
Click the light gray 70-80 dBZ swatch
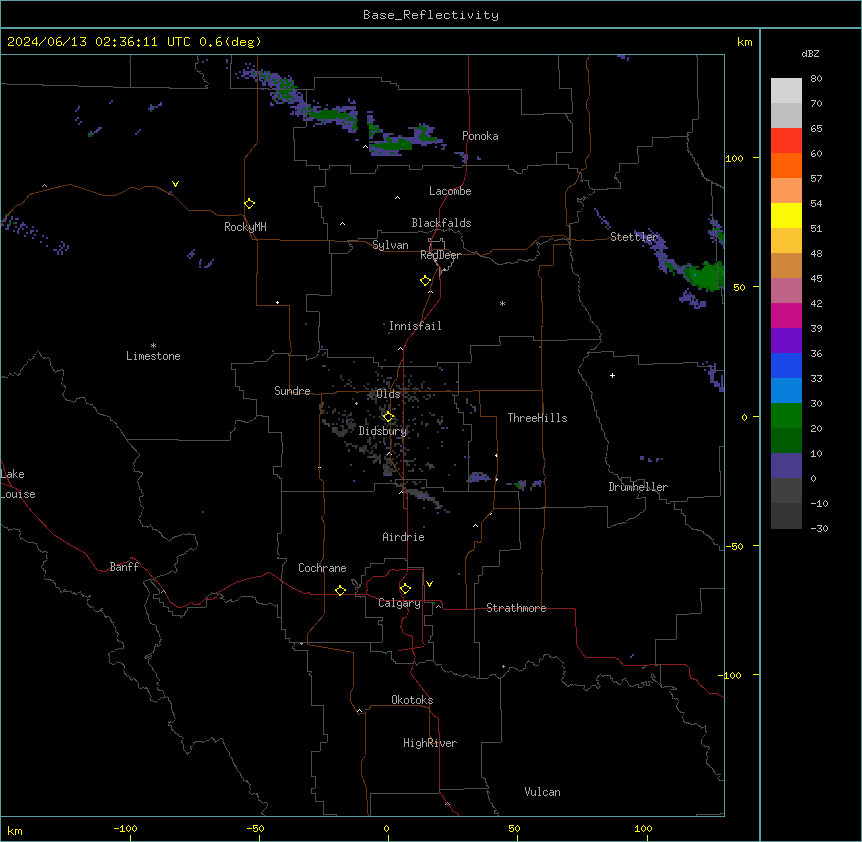[x=786, y=91]
